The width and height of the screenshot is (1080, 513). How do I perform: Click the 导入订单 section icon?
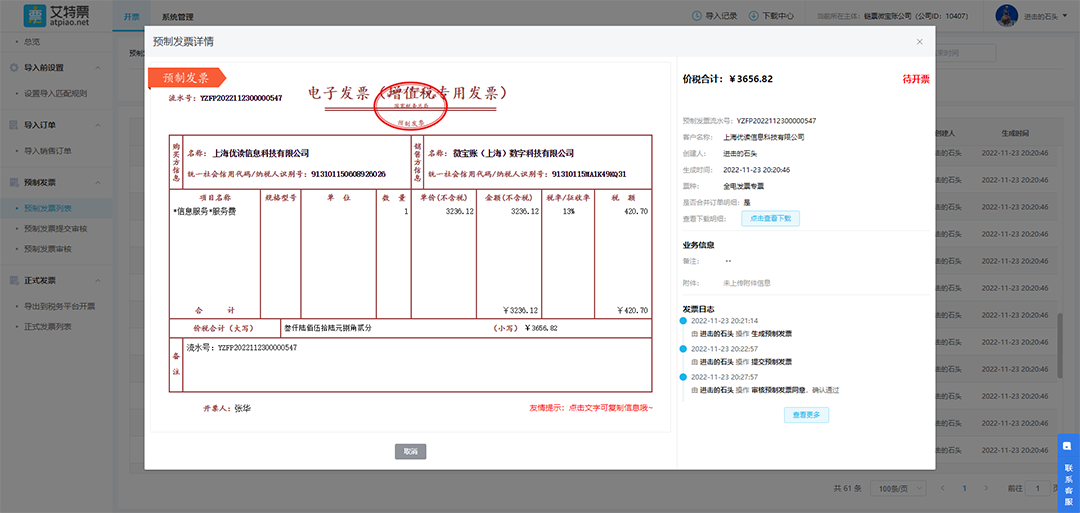tap(14, 125)
